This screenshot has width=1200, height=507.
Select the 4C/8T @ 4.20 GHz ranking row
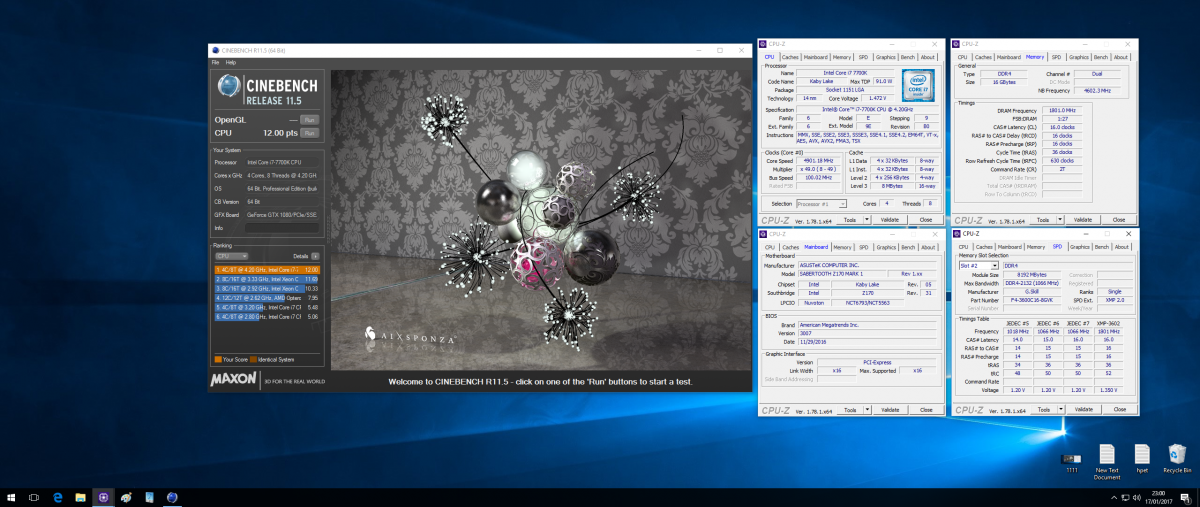(x=267, y=269)
